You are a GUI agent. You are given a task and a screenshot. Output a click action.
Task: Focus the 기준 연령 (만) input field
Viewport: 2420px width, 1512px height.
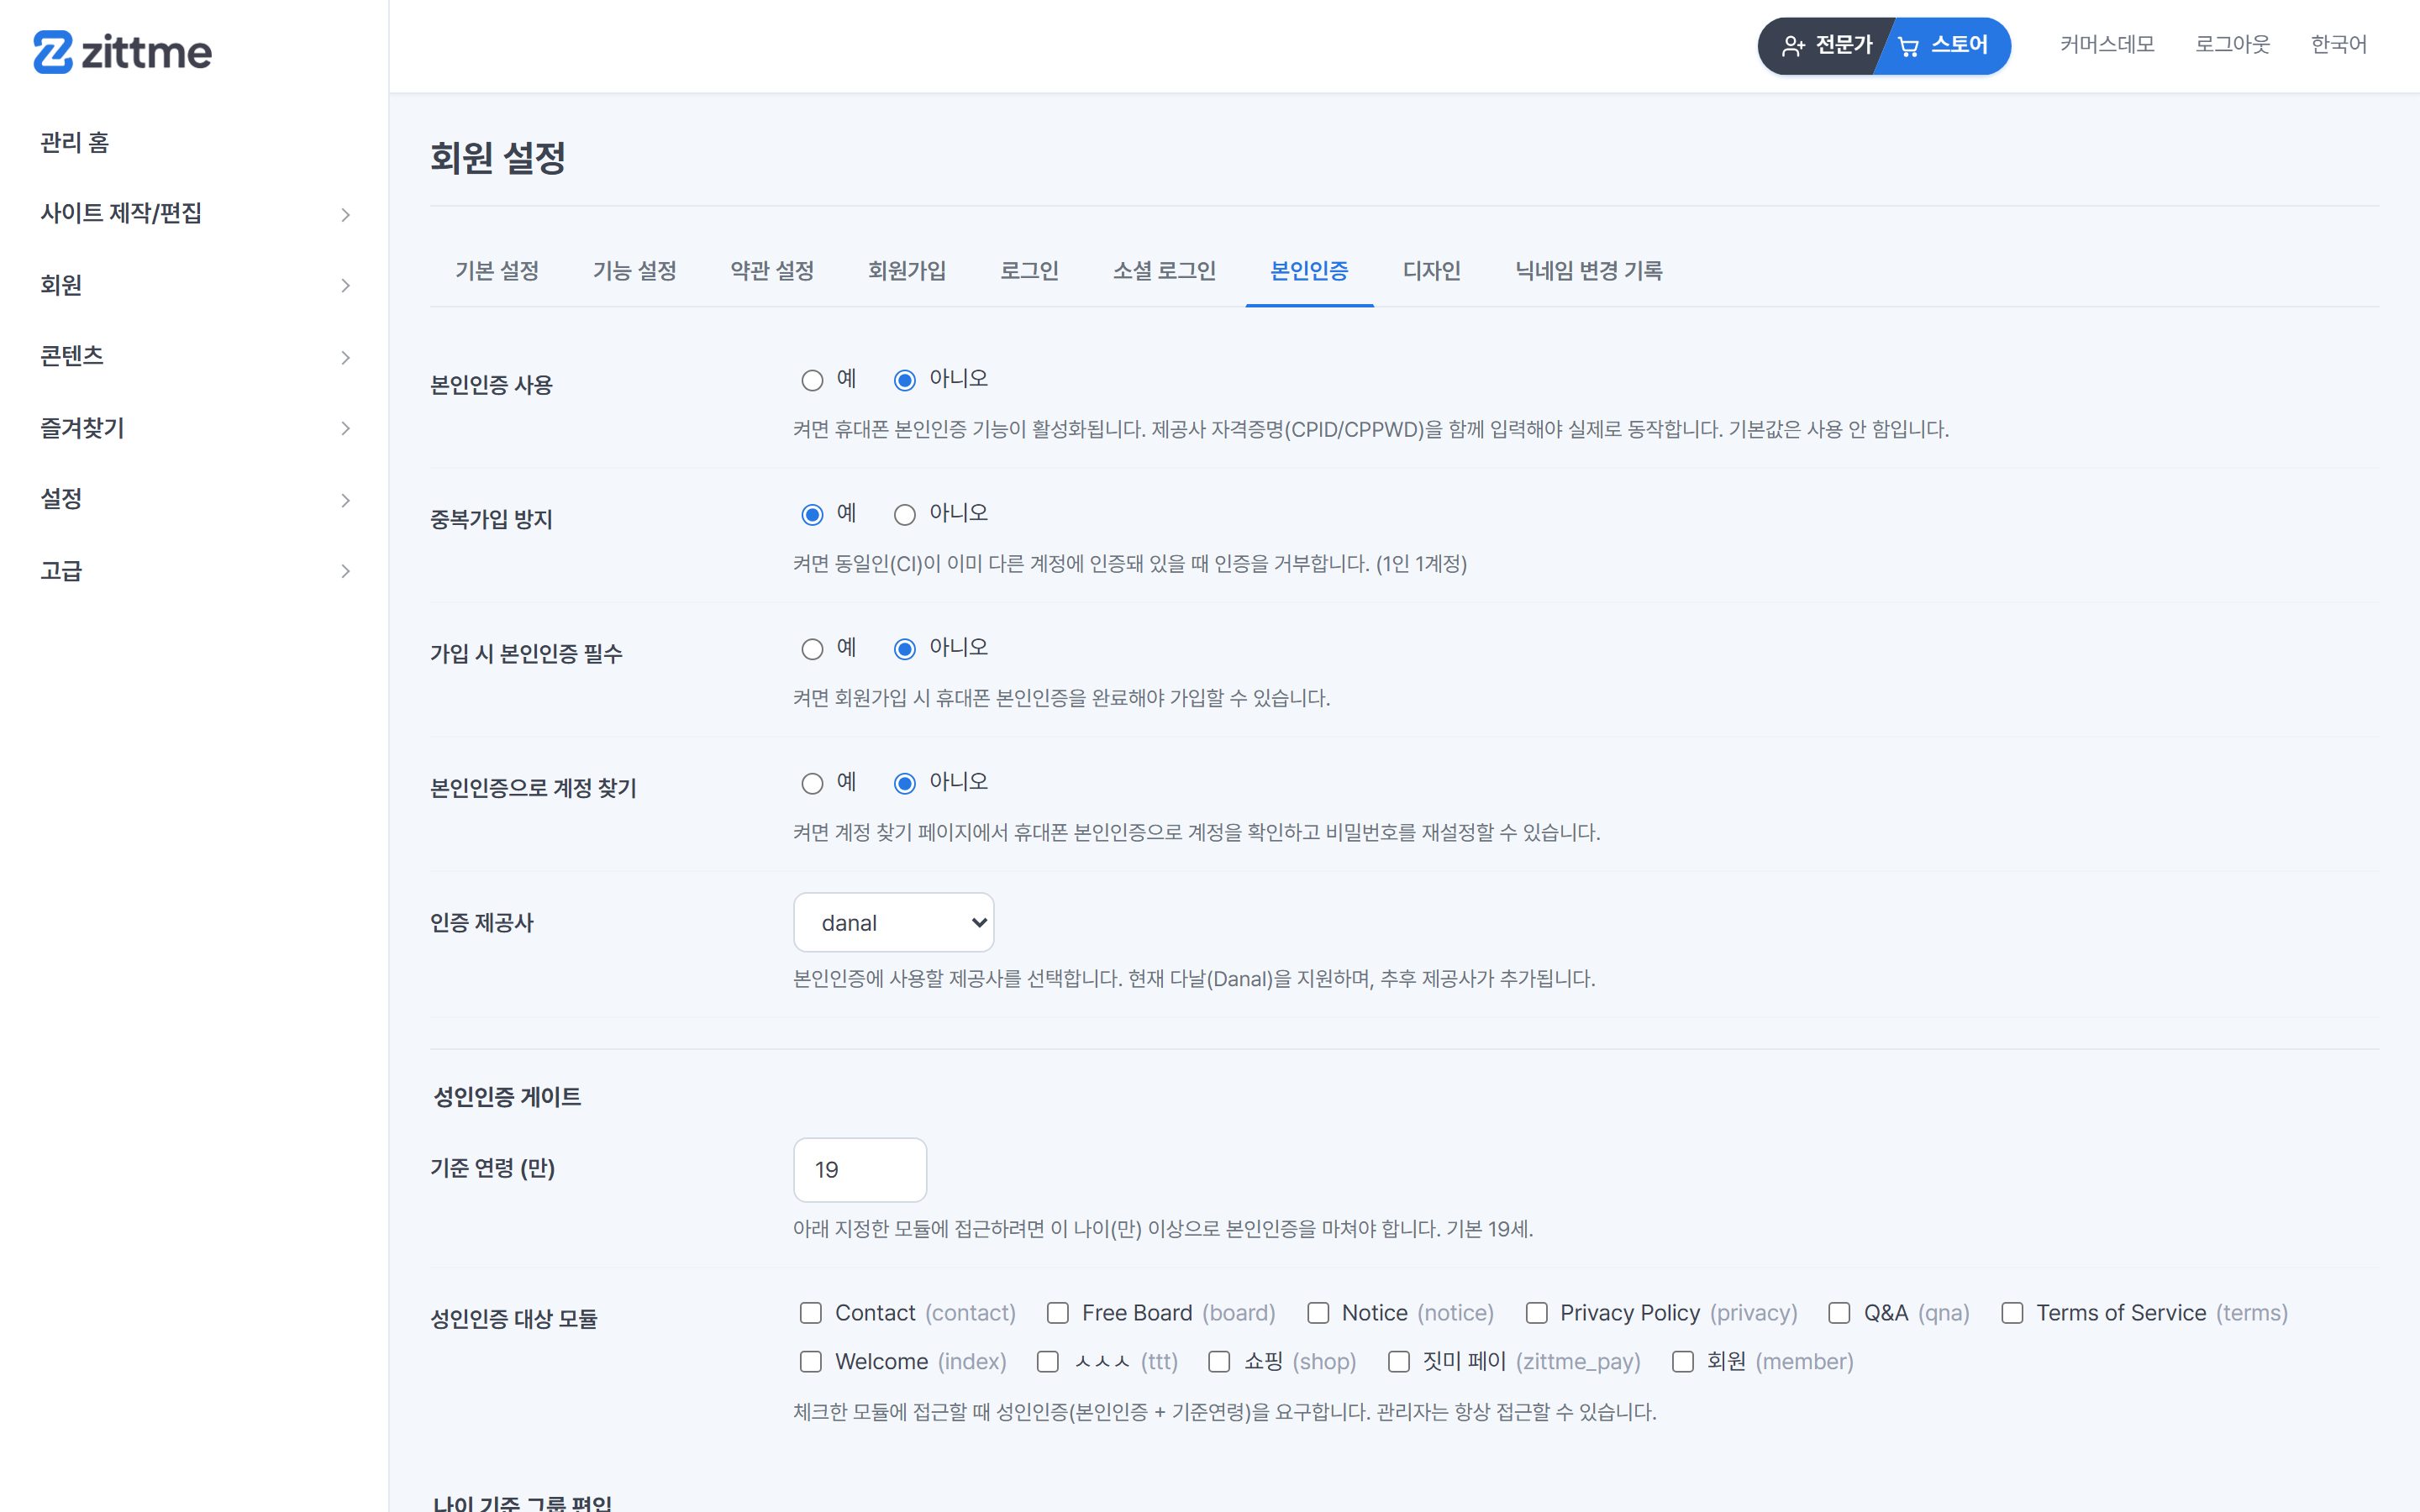tap(860, 1170)
